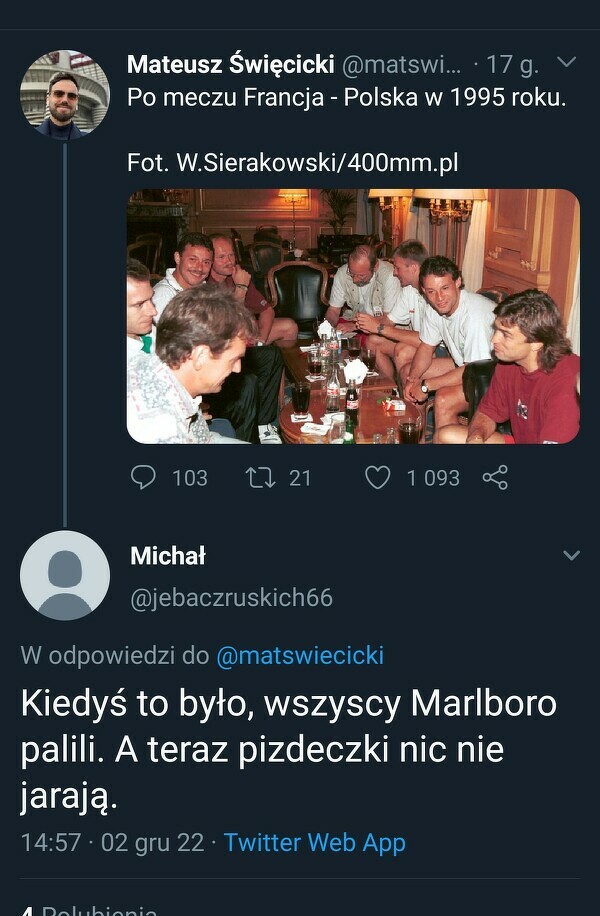Retweet the post with 21 retweets
The height and width of the screenshot is (916, 600).
click(260, 478)
